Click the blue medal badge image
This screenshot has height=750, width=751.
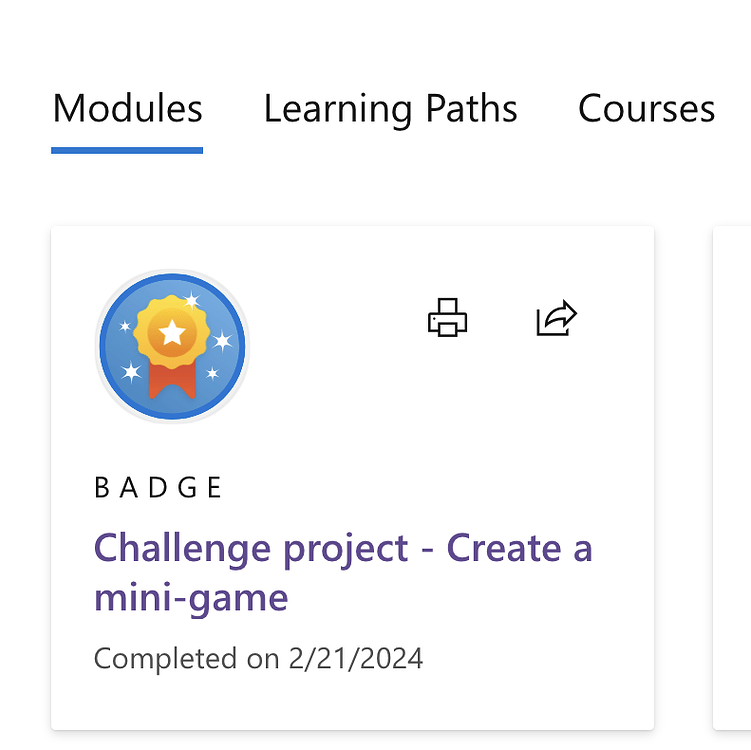[172, 346]
